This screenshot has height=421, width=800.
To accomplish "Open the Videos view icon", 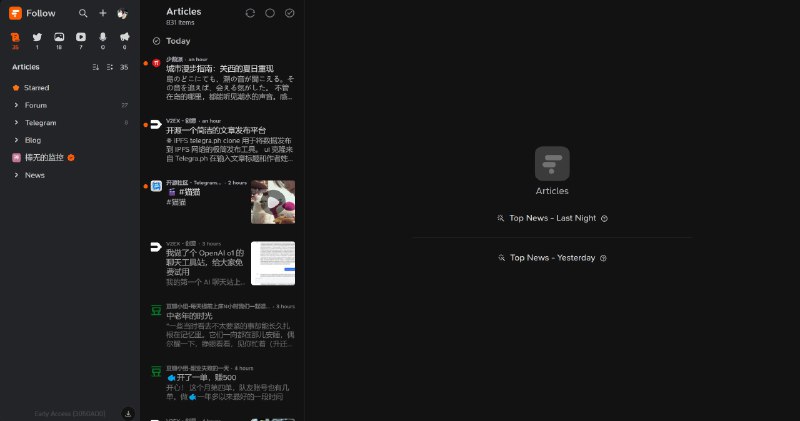I will (x=81, y=38).
